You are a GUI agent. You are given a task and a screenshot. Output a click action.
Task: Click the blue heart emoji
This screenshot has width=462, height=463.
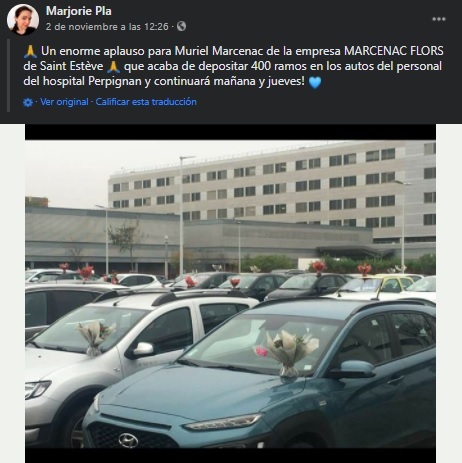315,82
